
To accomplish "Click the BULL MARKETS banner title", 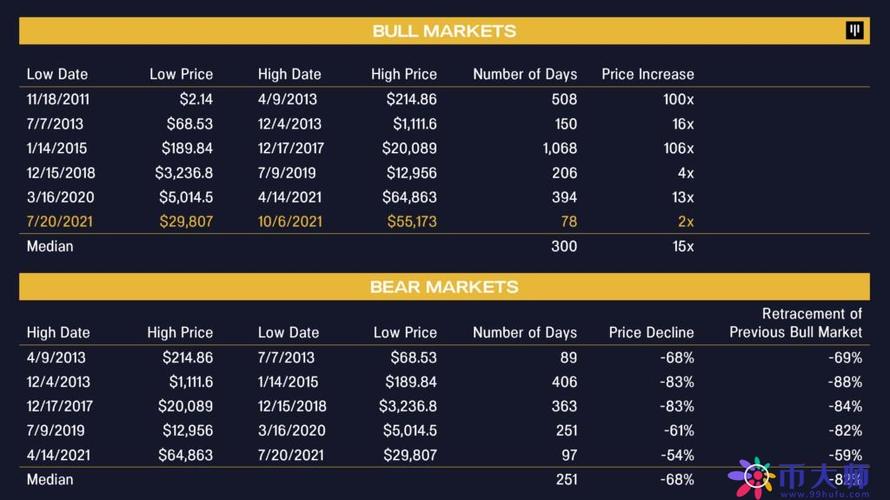I will tap(444, 31).
